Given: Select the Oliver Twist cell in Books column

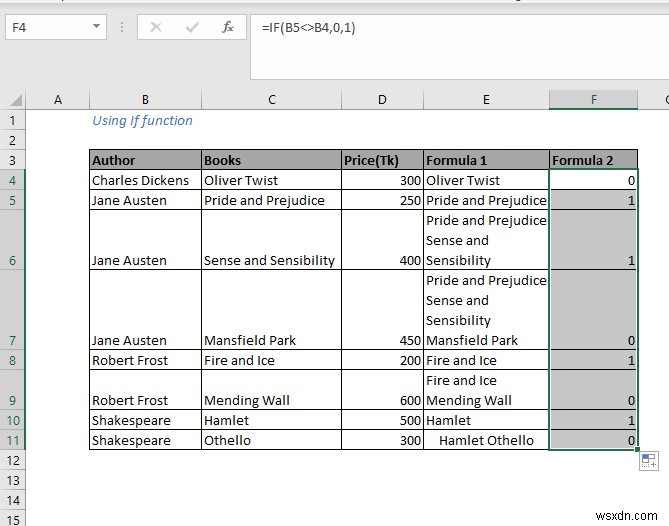Looking at the screenshot, I should [x=271, y=180].
